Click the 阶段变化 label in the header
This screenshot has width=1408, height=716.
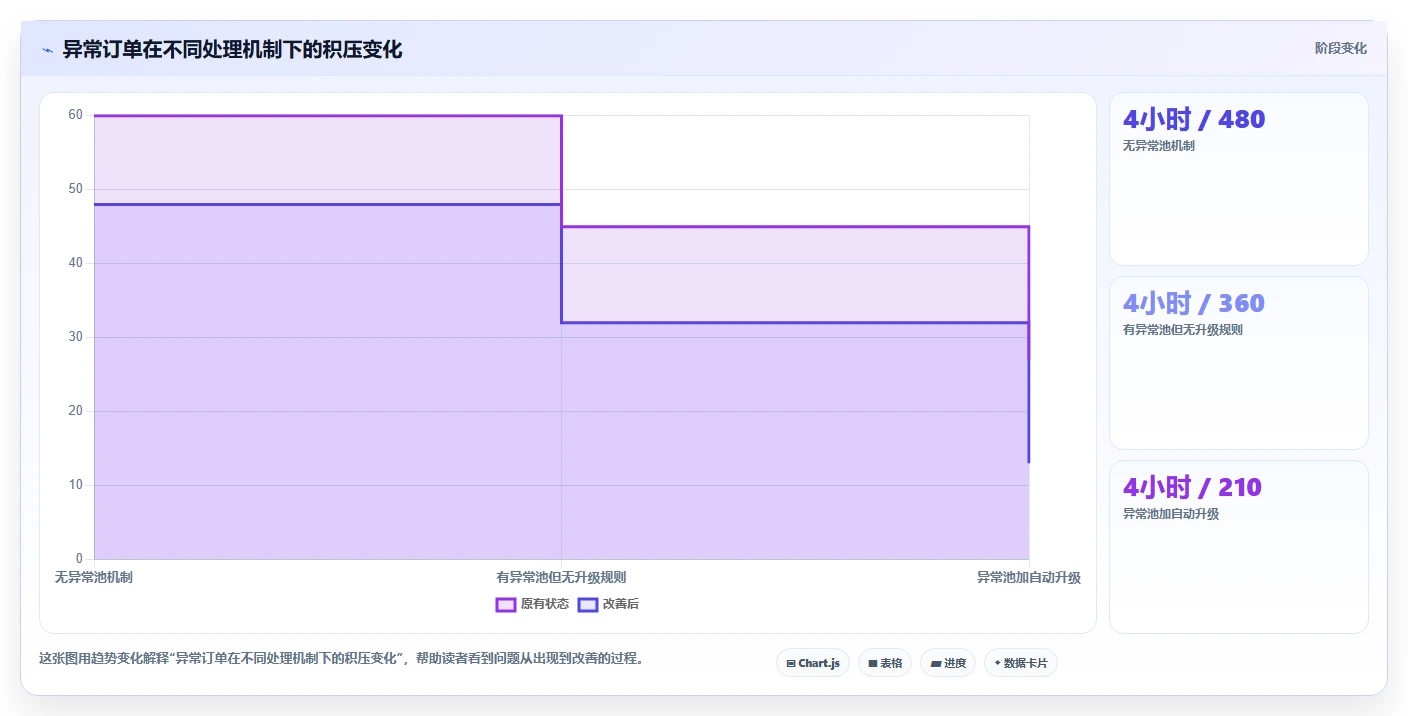click(x=1340, y=48)
